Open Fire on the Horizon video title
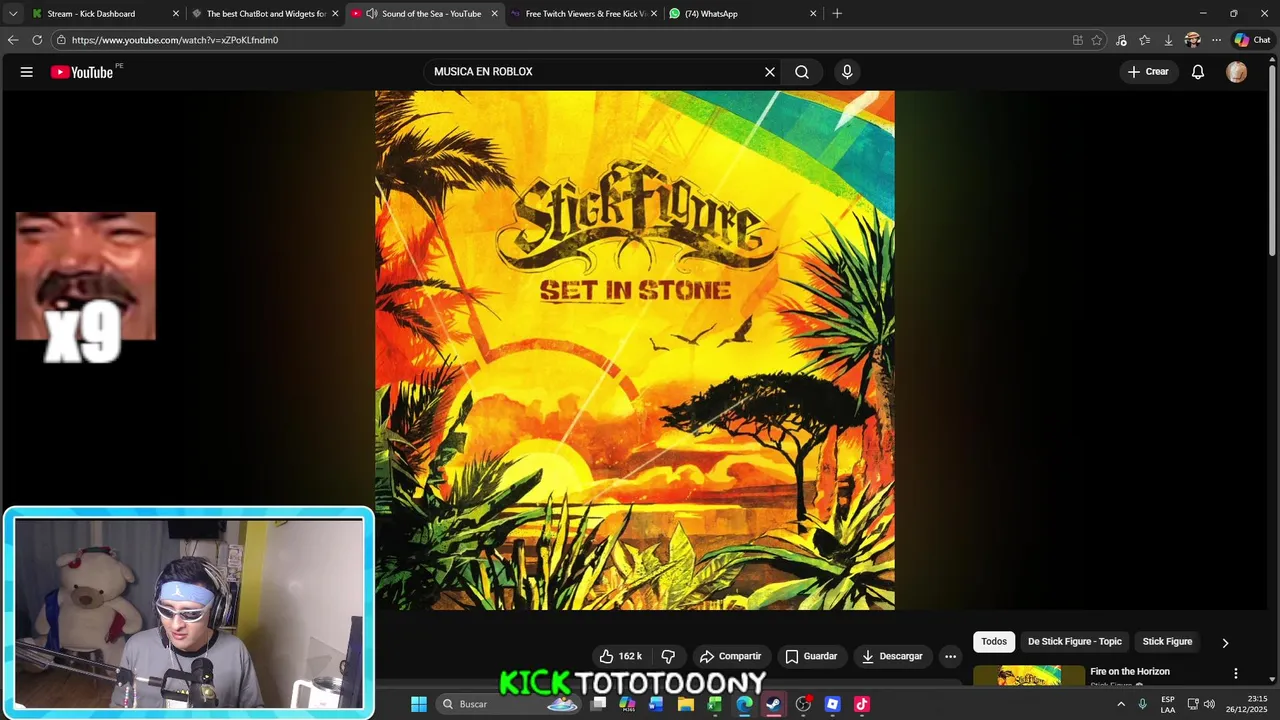The image size is (1280, 720). coord(1130,672)
